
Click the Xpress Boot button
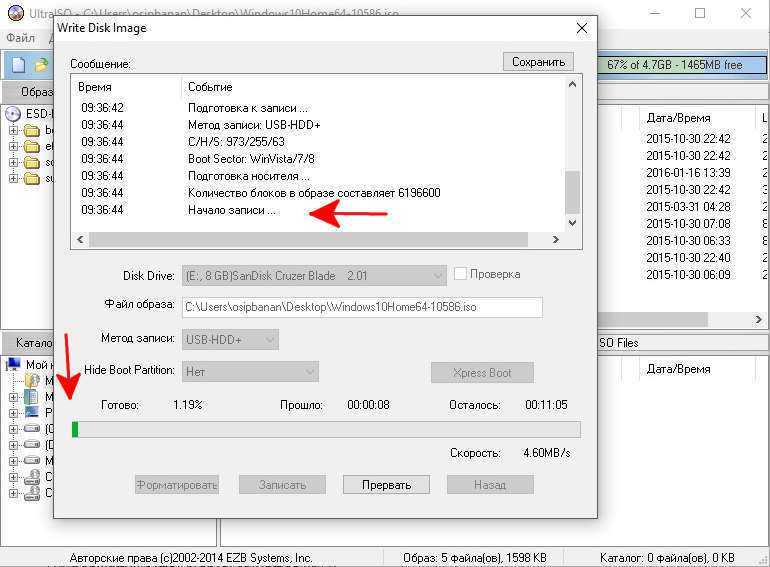(x=482, y=373)
